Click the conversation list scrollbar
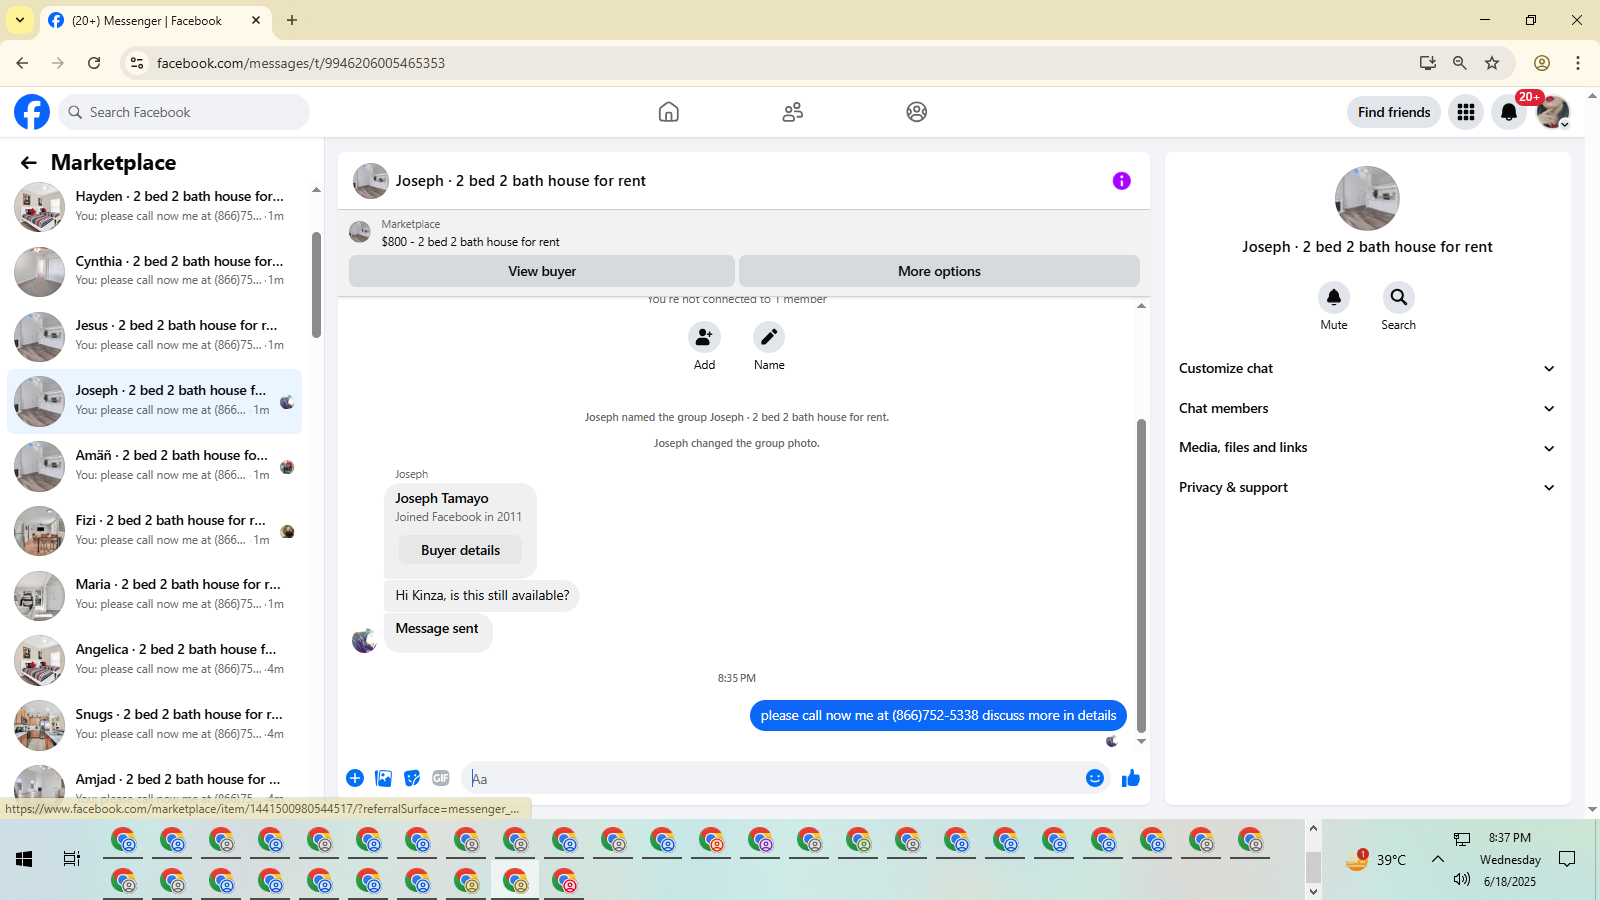Screen dimensions: 1600x900 [x=316, y=285]
